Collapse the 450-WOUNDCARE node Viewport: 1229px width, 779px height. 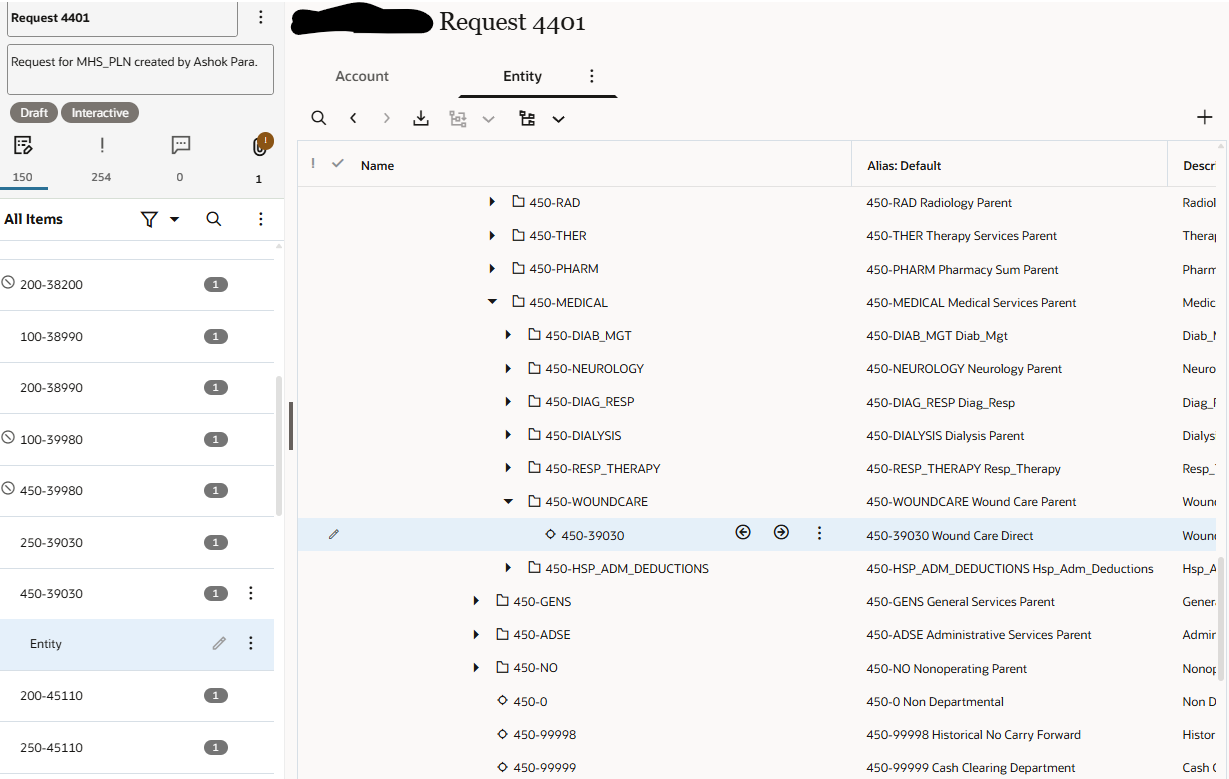[x=508, y=501]
